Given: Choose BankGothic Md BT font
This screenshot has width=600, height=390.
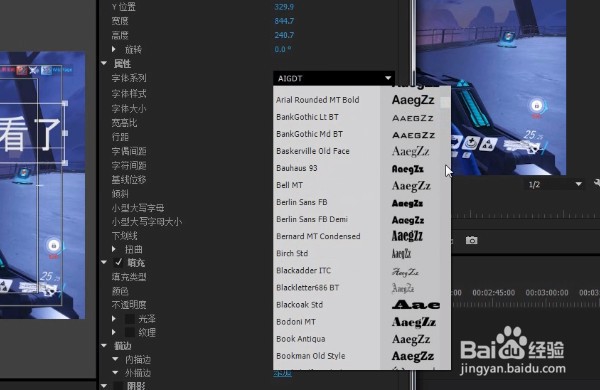Looking at the screenshot, I should coord(309,134).
